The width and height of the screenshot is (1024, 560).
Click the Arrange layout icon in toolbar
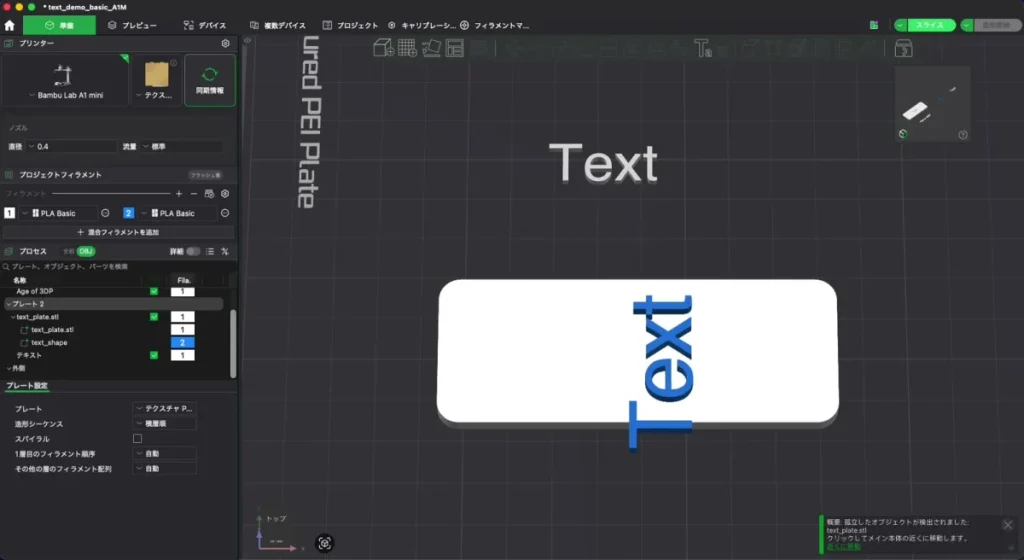point(455,48)
